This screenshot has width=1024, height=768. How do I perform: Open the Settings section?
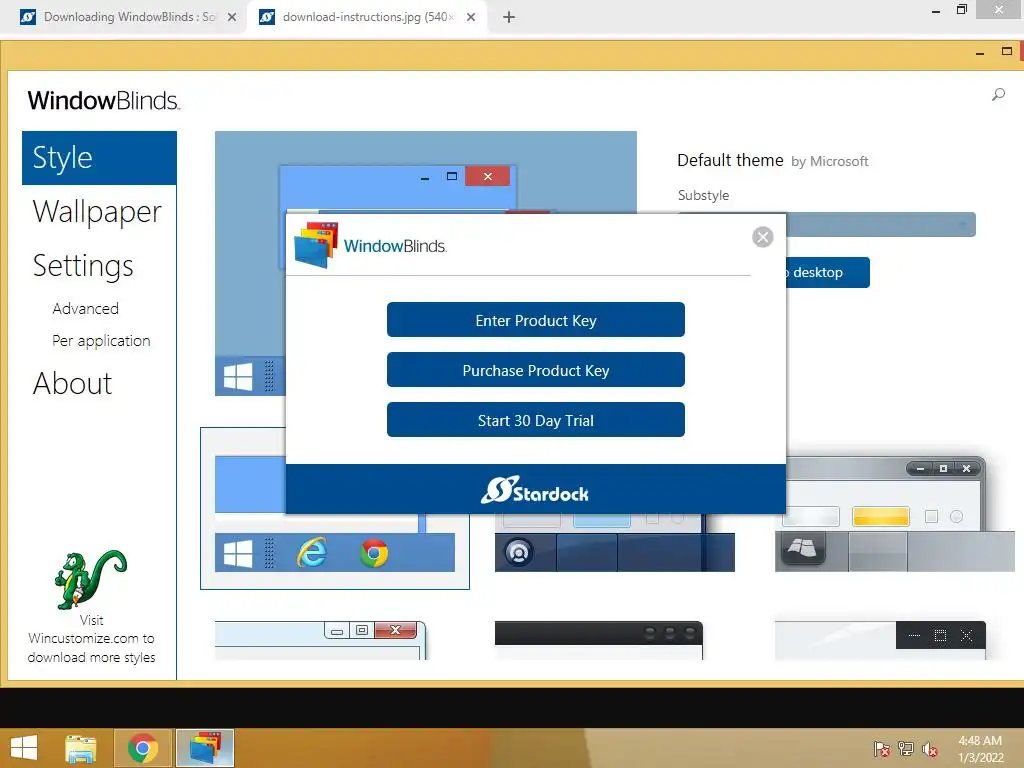[83, 266]
